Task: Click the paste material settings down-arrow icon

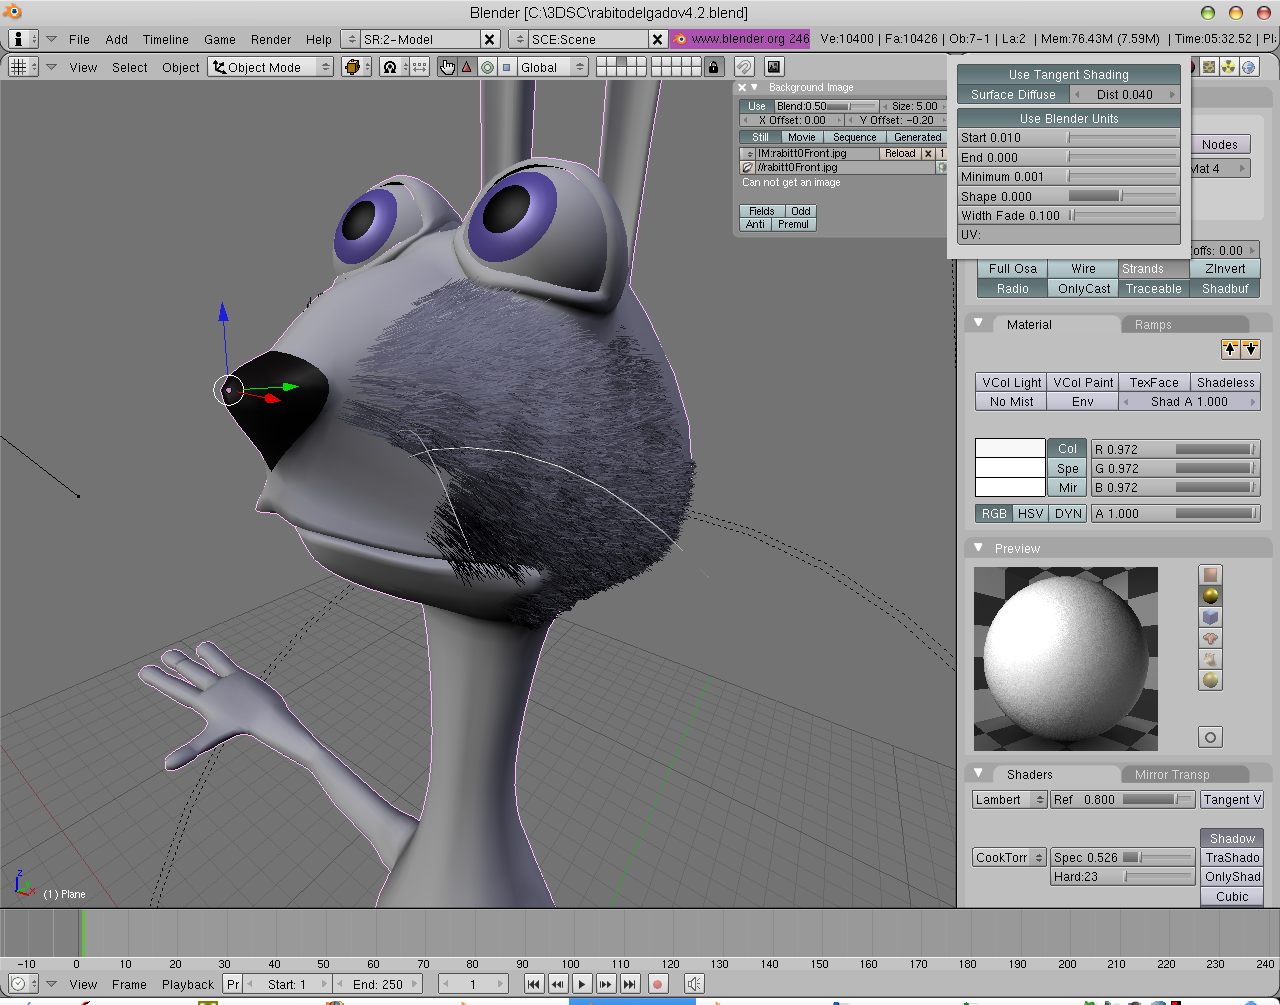Action: (x=1250, y=349)
